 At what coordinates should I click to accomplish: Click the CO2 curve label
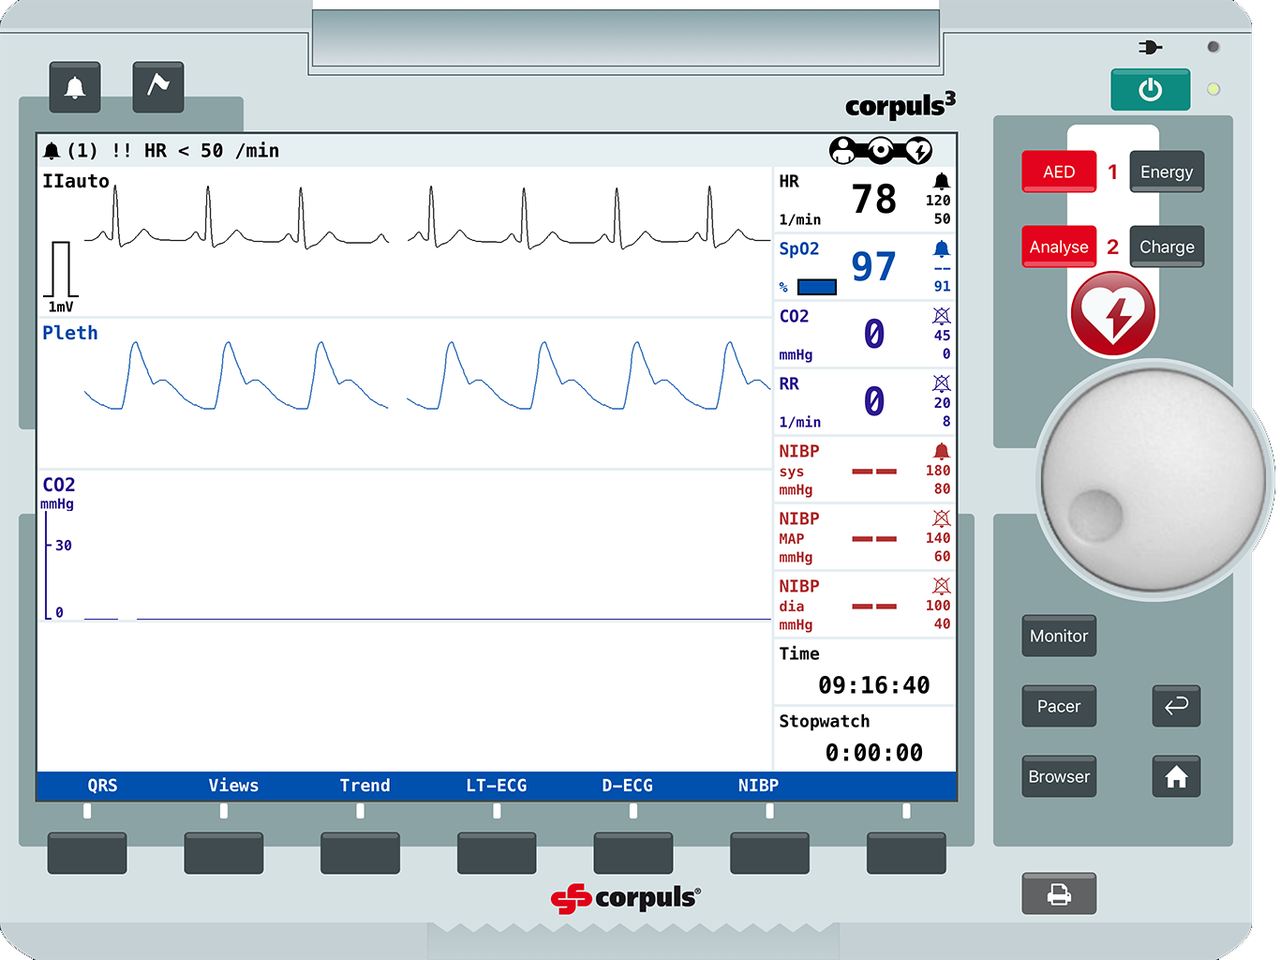coord(58,484)
